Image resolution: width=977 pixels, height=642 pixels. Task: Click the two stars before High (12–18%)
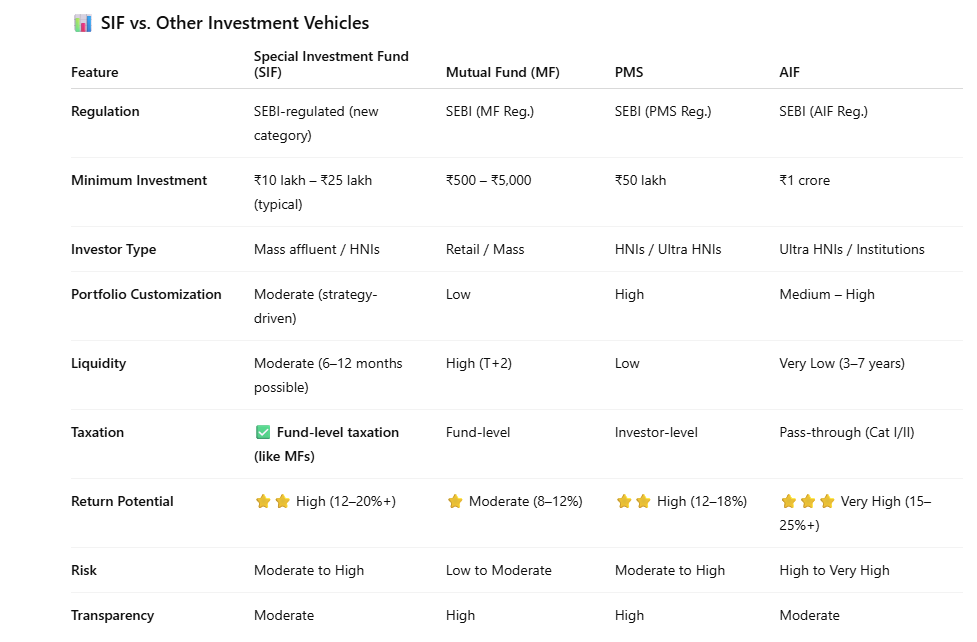click(633, 502)
